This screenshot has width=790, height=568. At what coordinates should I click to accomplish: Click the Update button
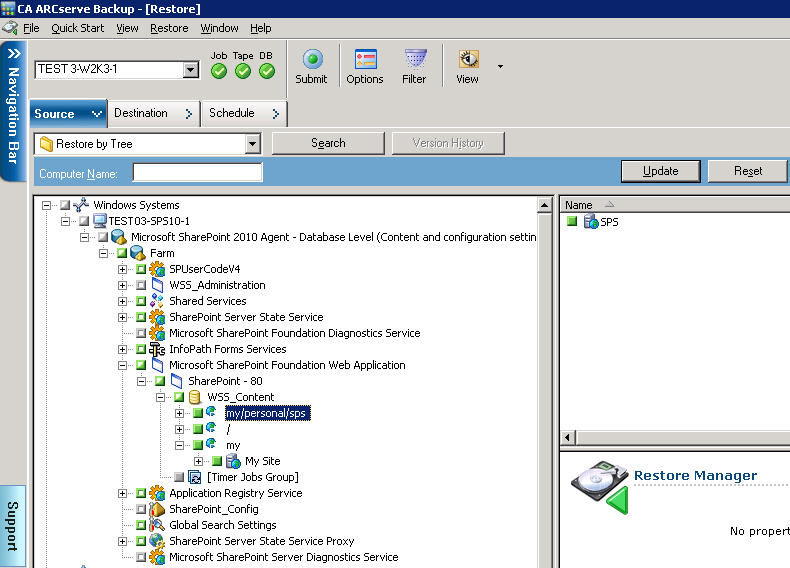tap(660, 171)
